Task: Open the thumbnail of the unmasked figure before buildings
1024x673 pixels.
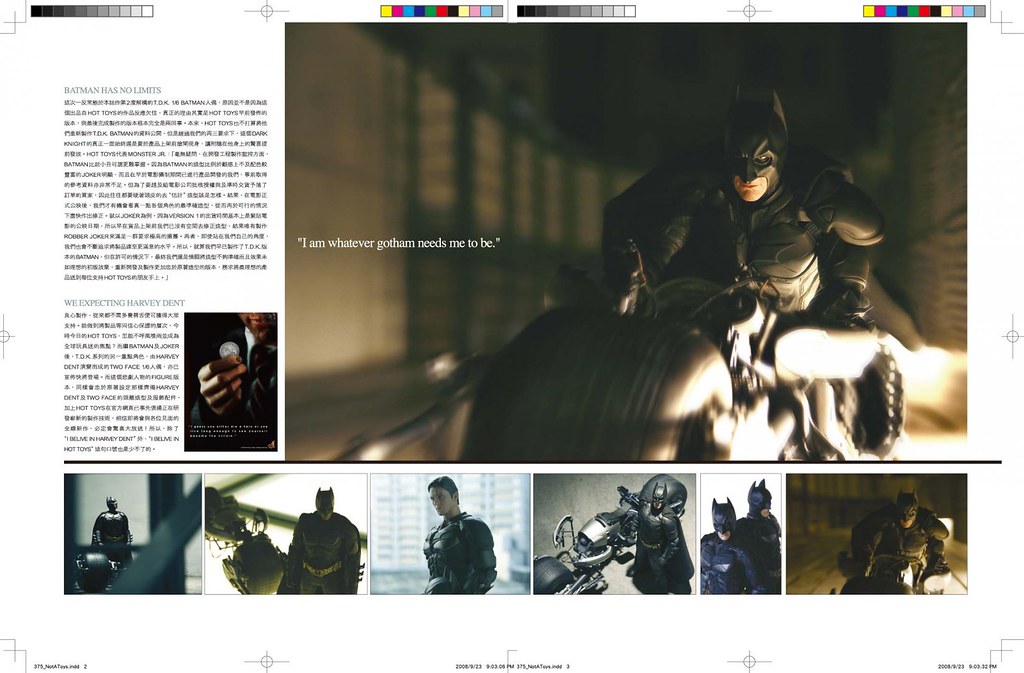Action: point(450,534)
